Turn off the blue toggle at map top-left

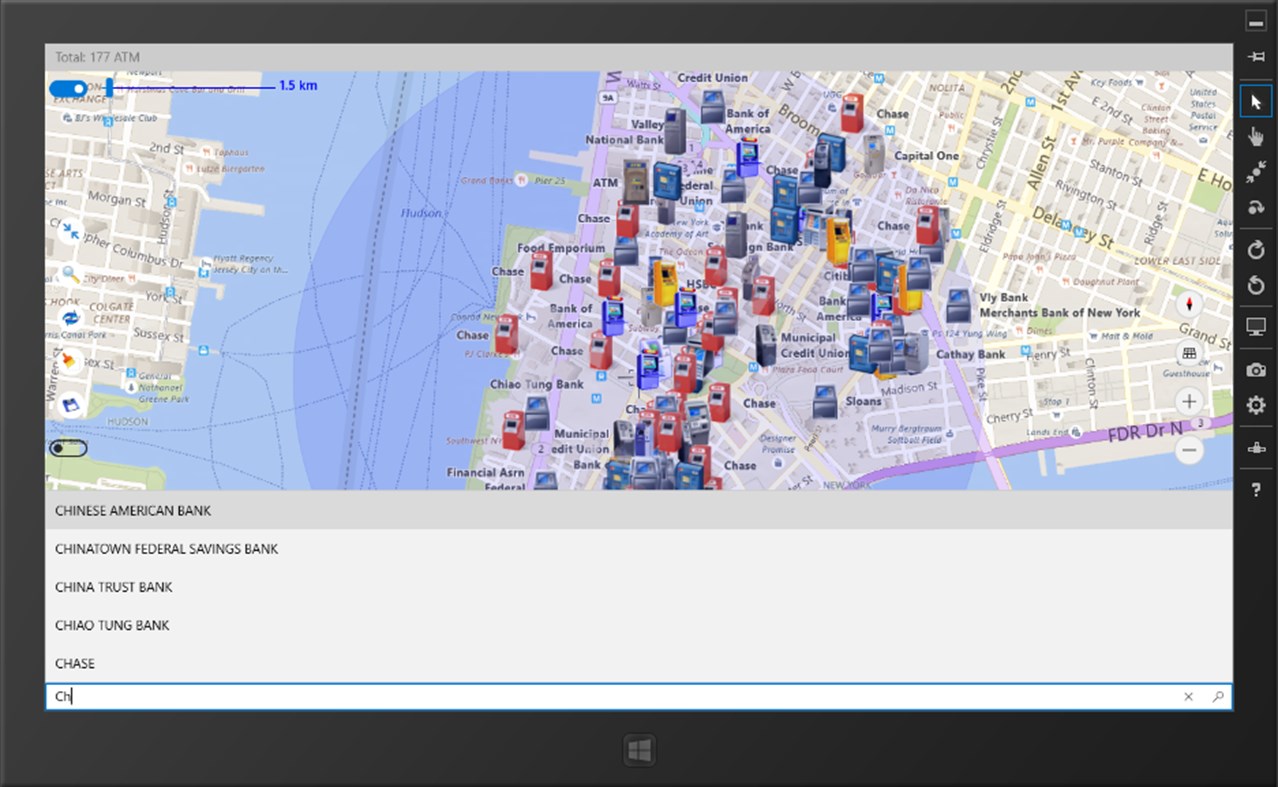(x=68, y=89)
